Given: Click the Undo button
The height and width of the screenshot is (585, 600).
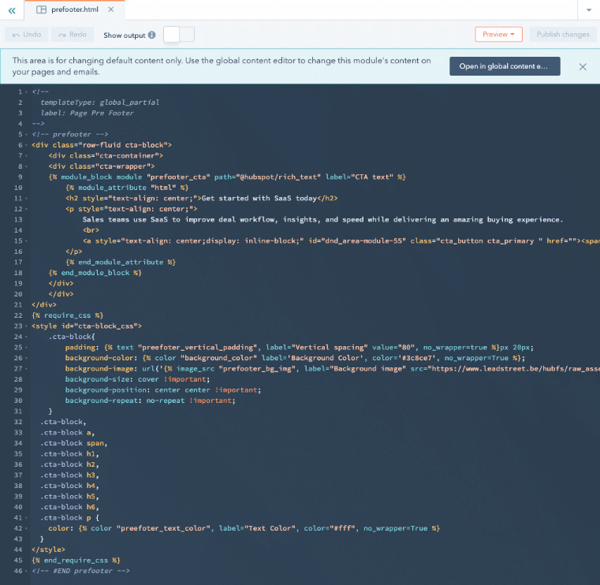Looking at the screenshot, I should tap(26, 34).
